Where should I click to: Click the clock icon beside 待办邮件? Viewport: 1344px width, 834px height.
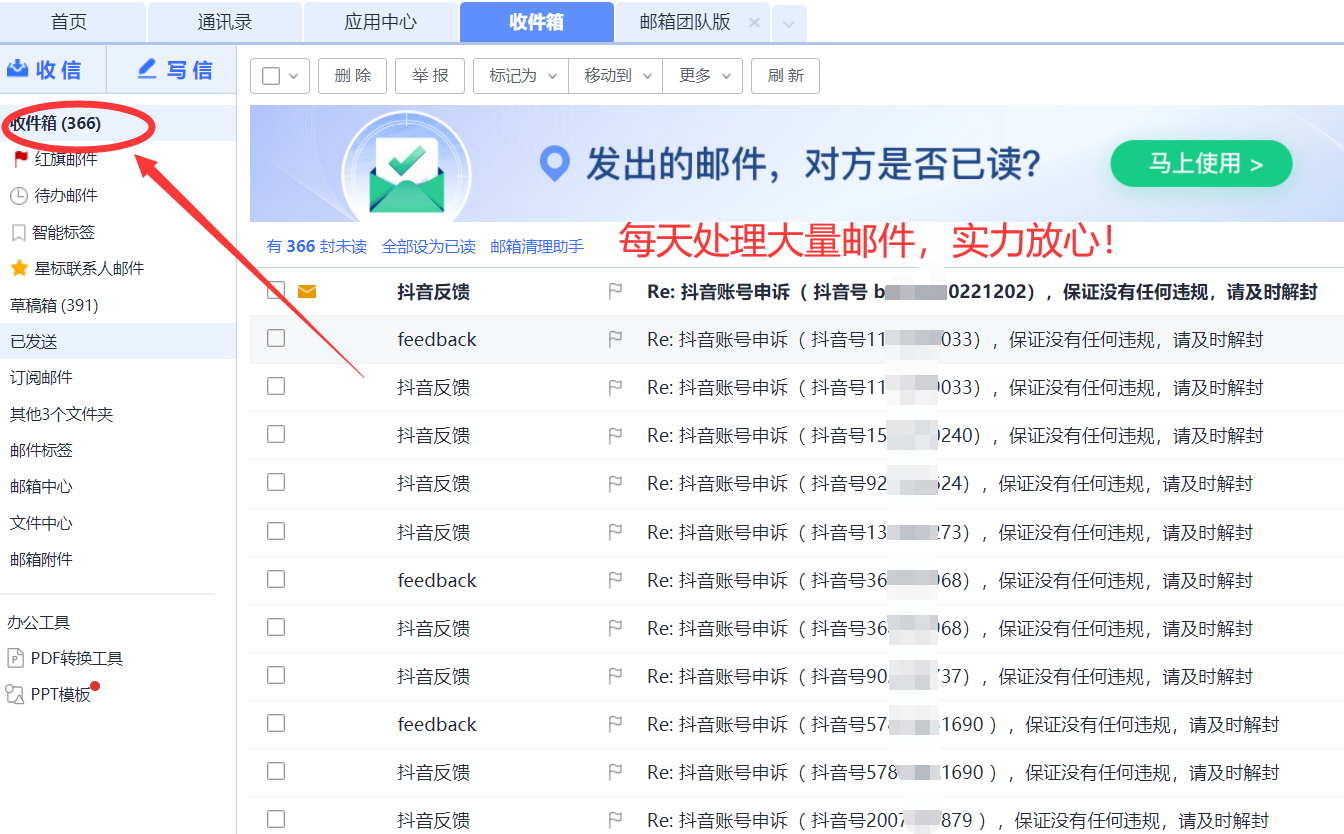19,196
